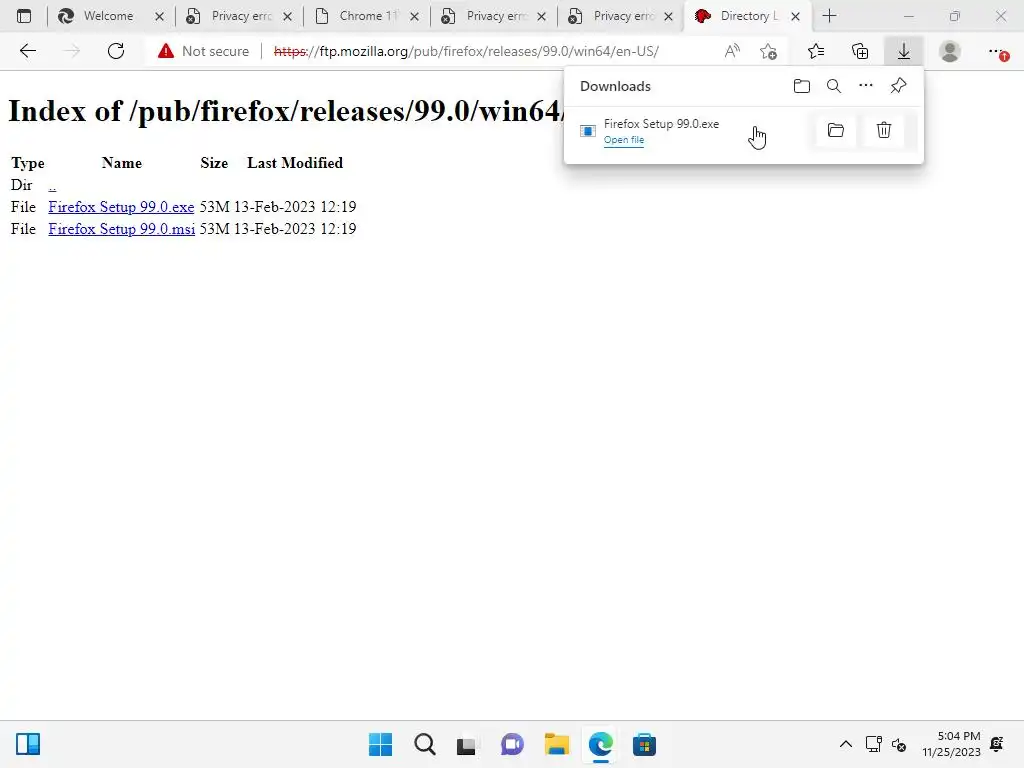This screenshot has width=1024, height=768.
Task: Open clock and date on taskbar
Action: coord(951,744)
